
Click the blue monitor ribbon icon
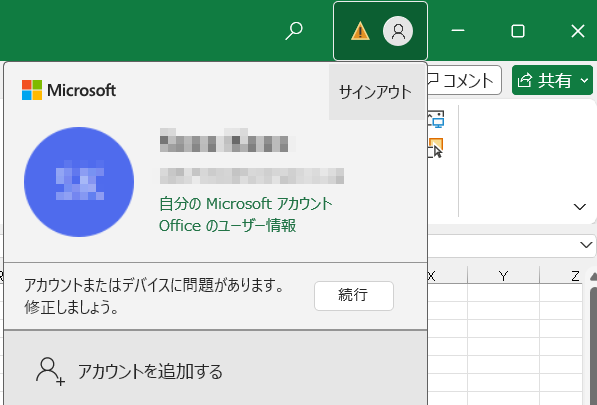click(x=436, y=119)
